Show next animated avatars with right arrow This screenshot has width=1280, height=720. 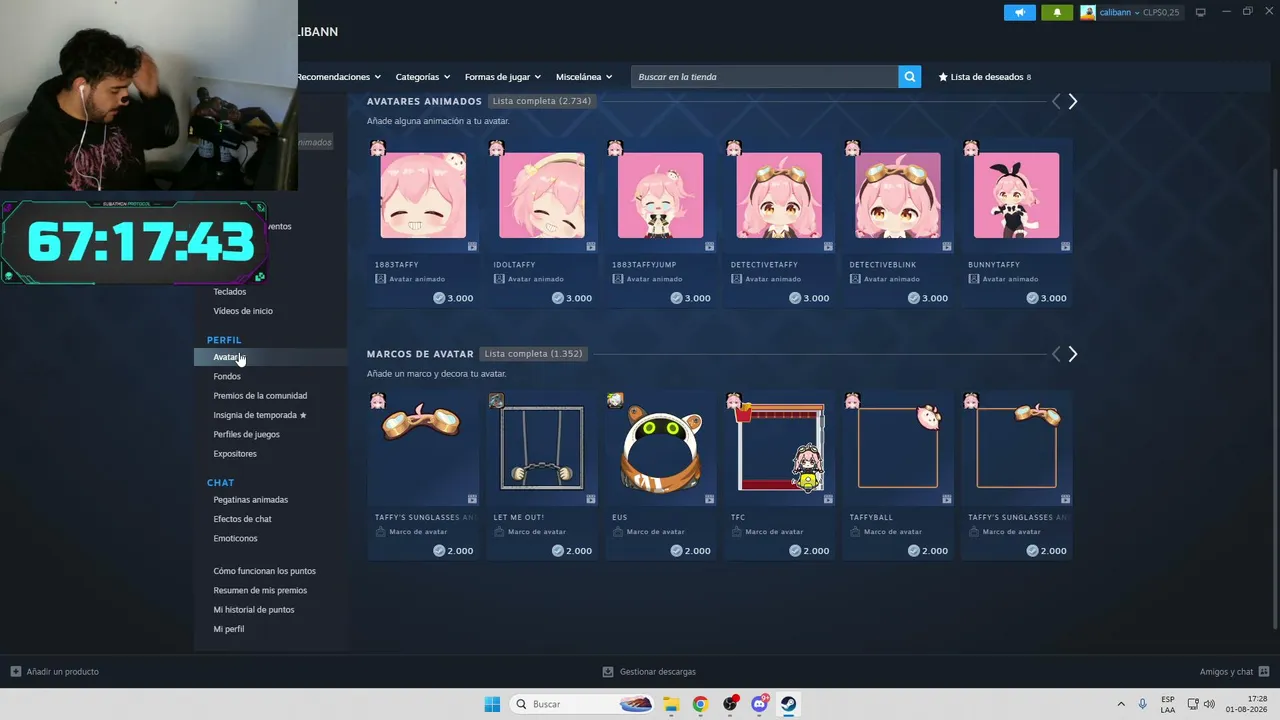[1073, 101]
